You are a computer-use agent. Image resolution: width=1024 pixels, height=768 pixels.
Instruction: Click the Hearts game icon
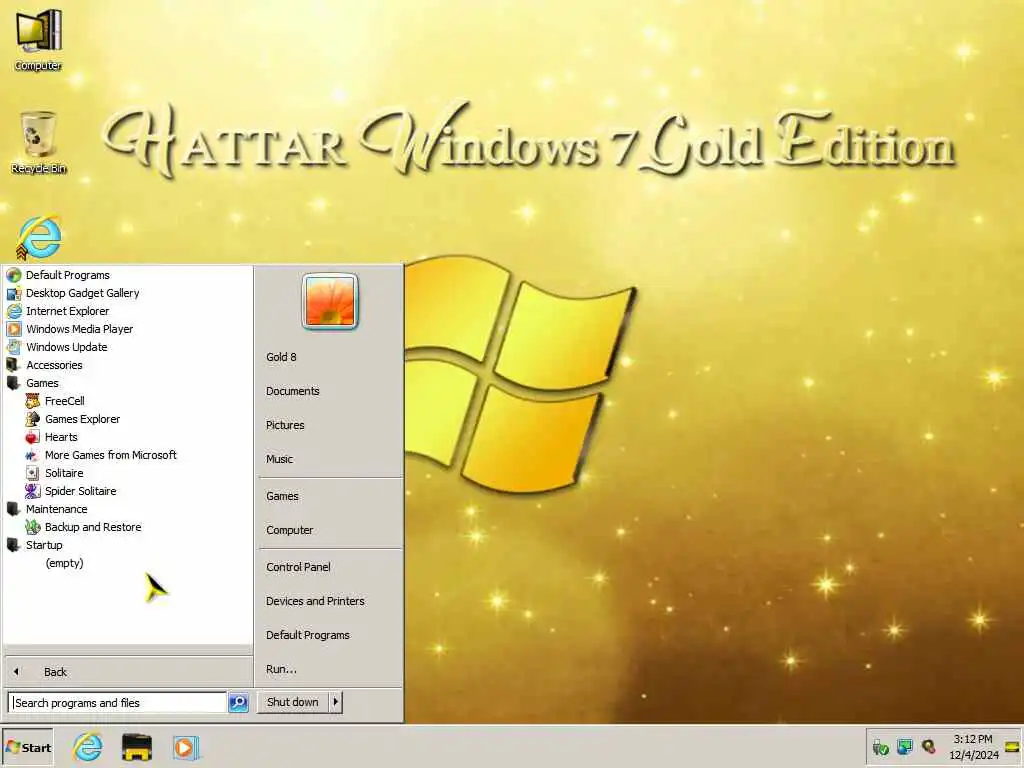[x=32, y=437]
